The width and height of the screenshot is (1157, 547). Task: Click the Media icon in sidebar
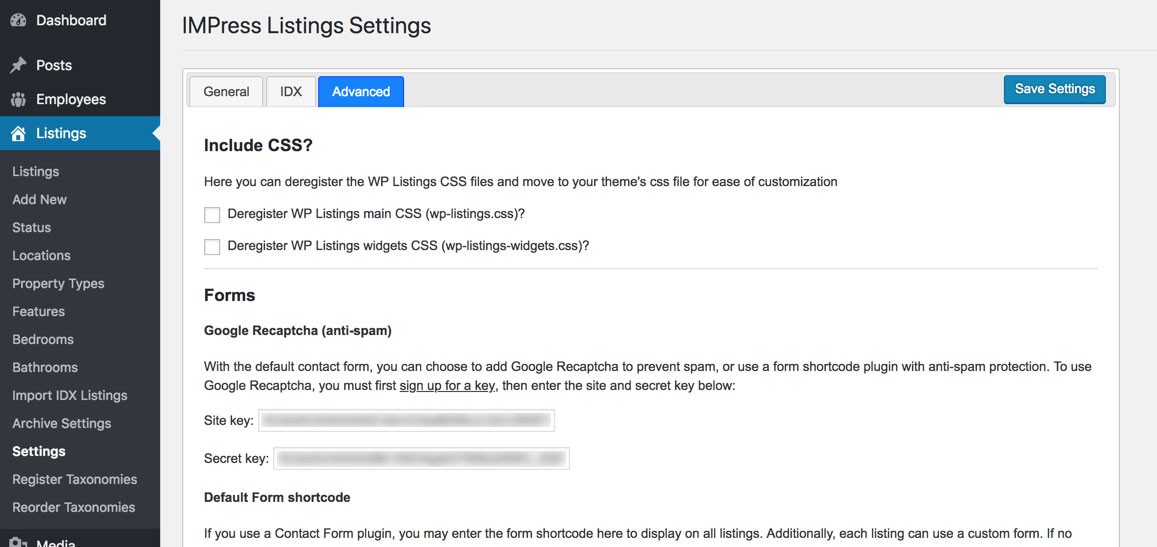click(18, 541)
